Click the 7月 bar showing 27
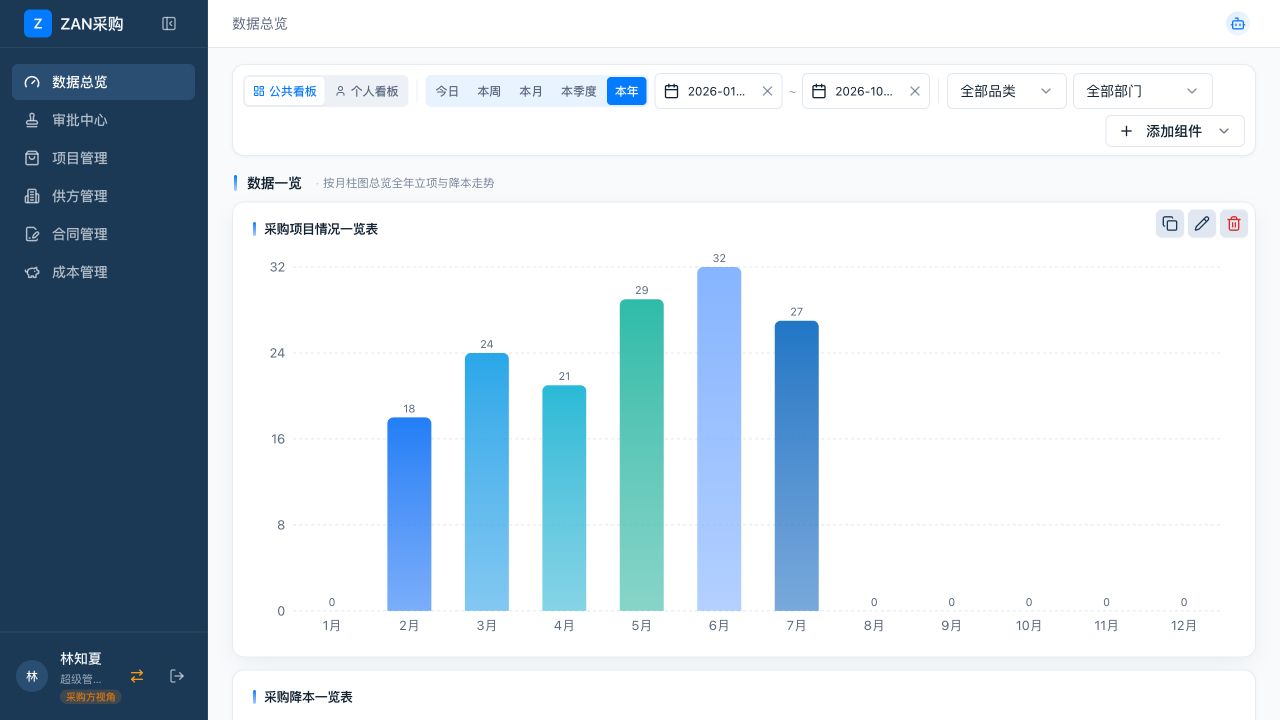1280x720 pixels. [x=797, y=466]
